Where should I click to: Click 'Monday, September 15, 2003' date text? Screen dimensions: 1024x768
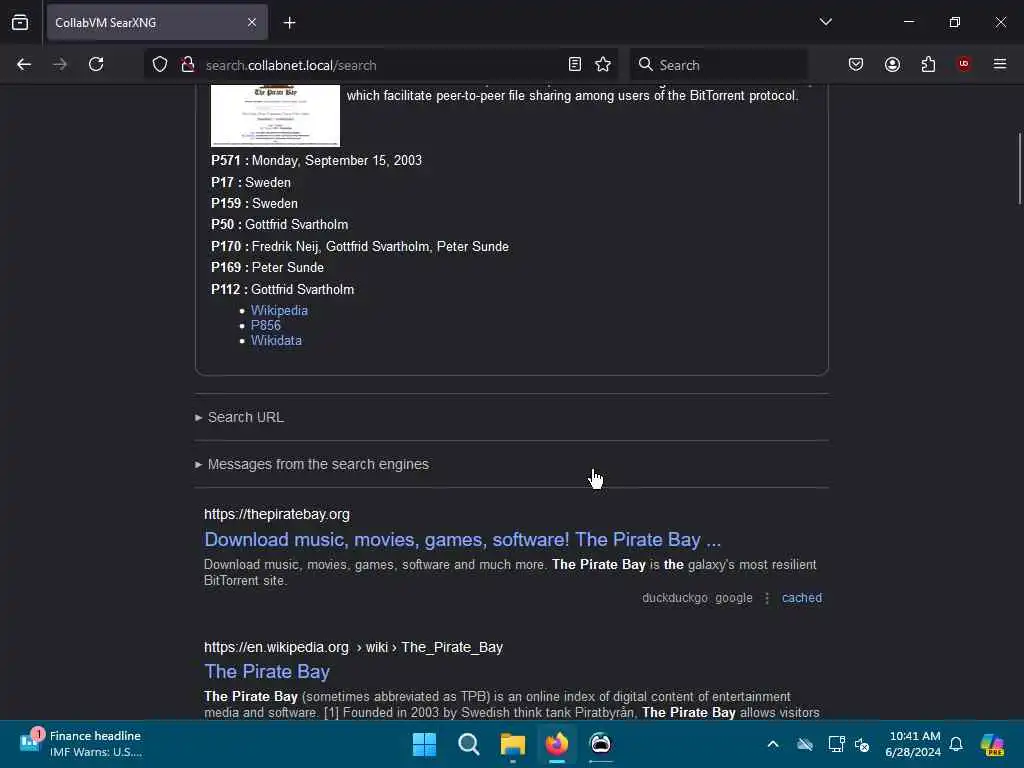[337, 161]
